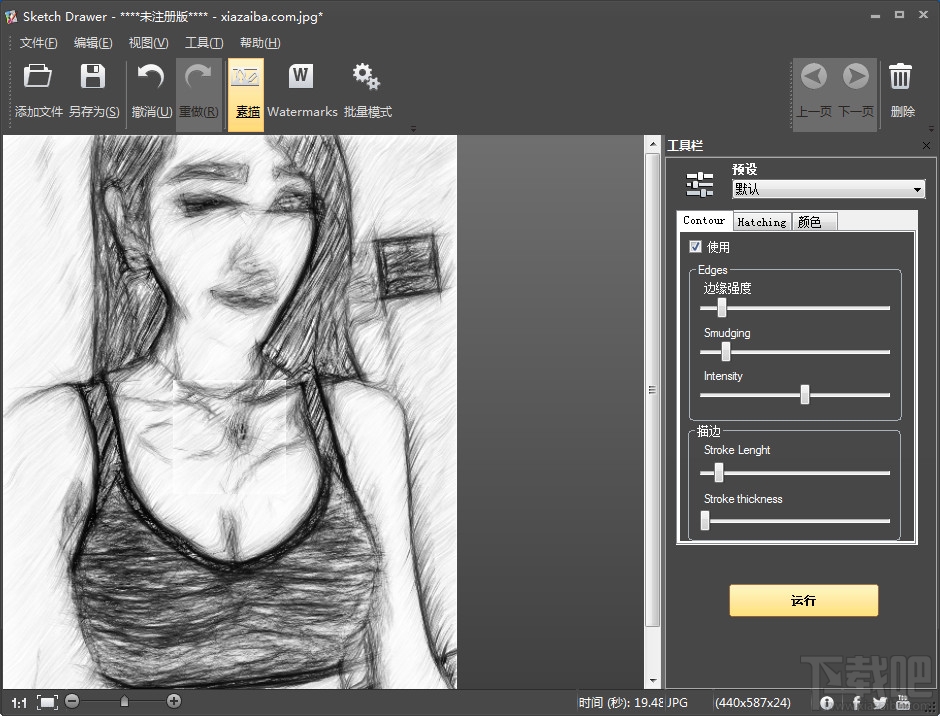Click the 添加文件 open folder icon

tap(38, 77)
